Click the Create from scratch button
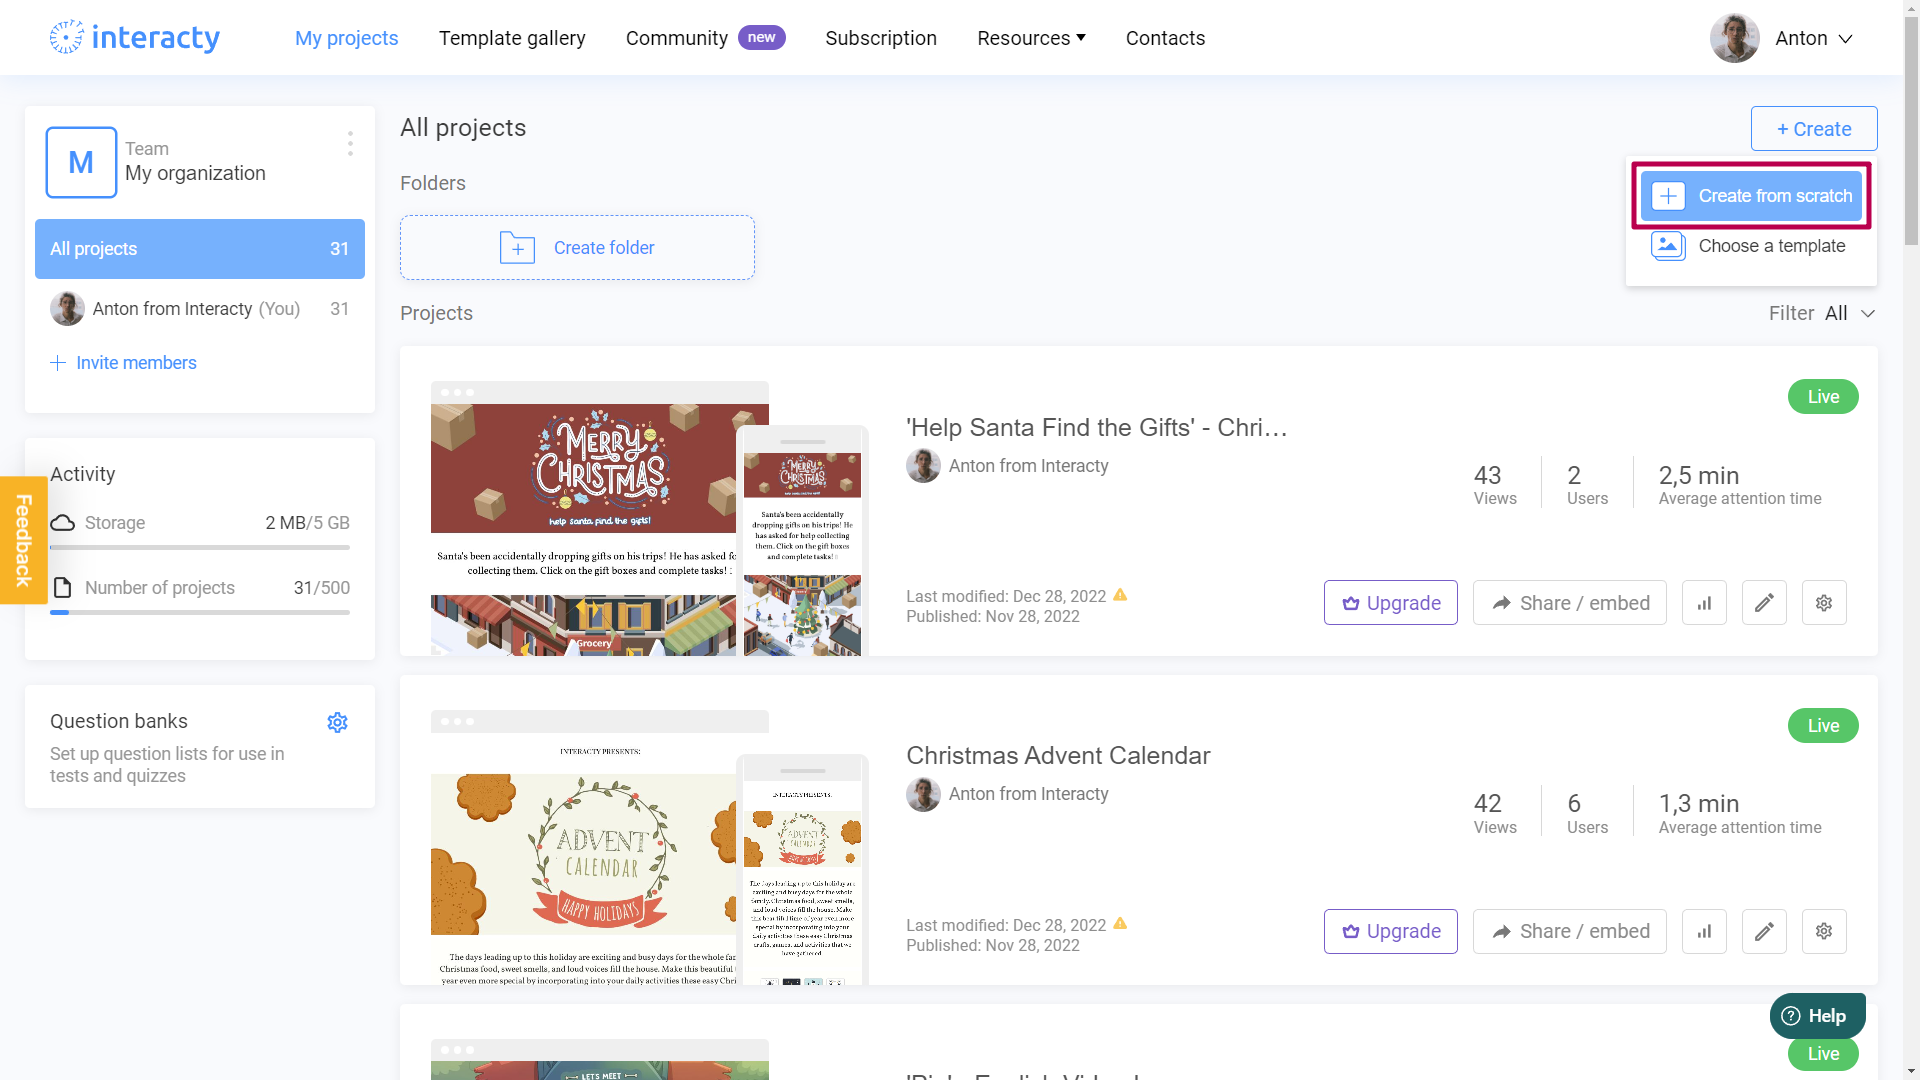 [1751, 195]
